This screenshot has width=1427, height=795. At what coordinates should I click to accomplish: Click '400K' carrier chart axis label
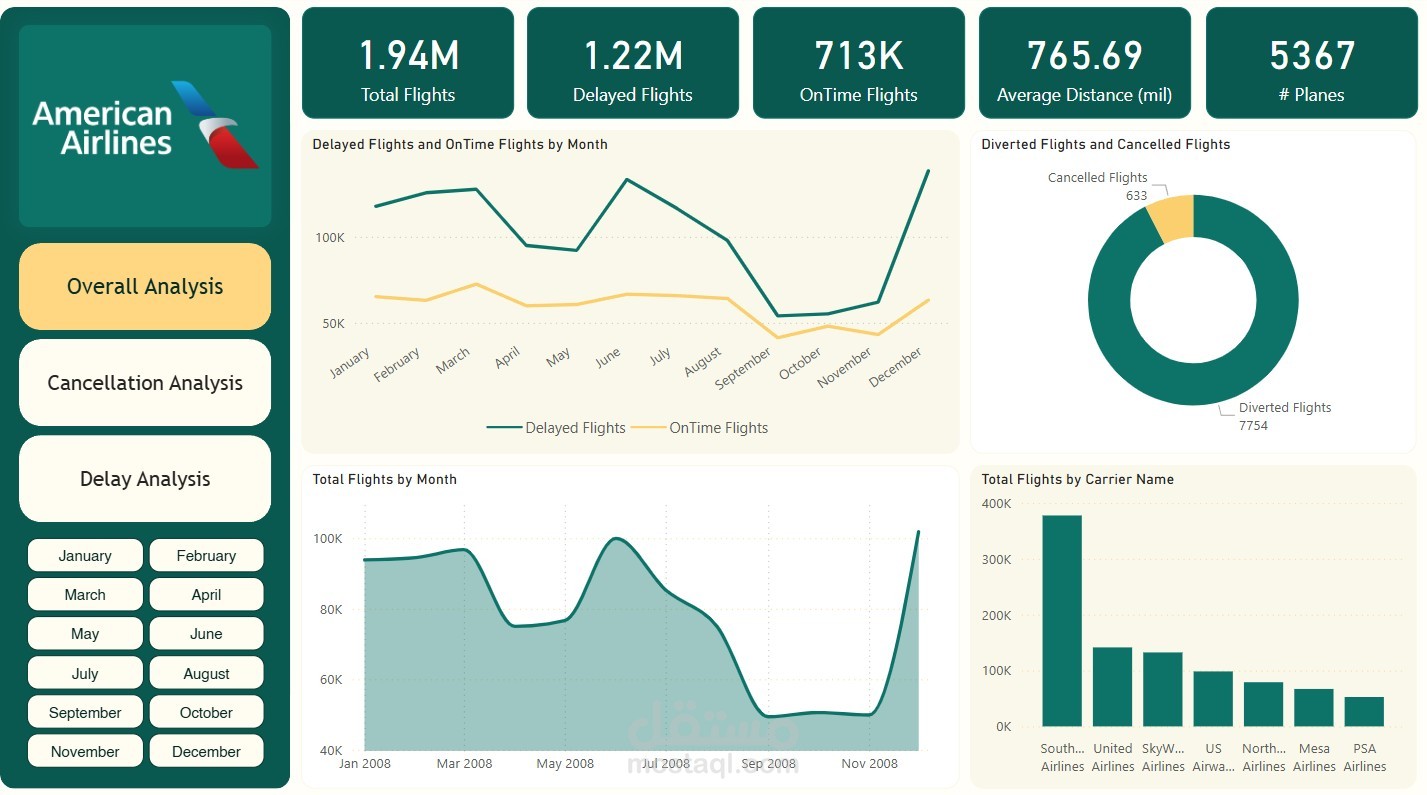(997, 503)
